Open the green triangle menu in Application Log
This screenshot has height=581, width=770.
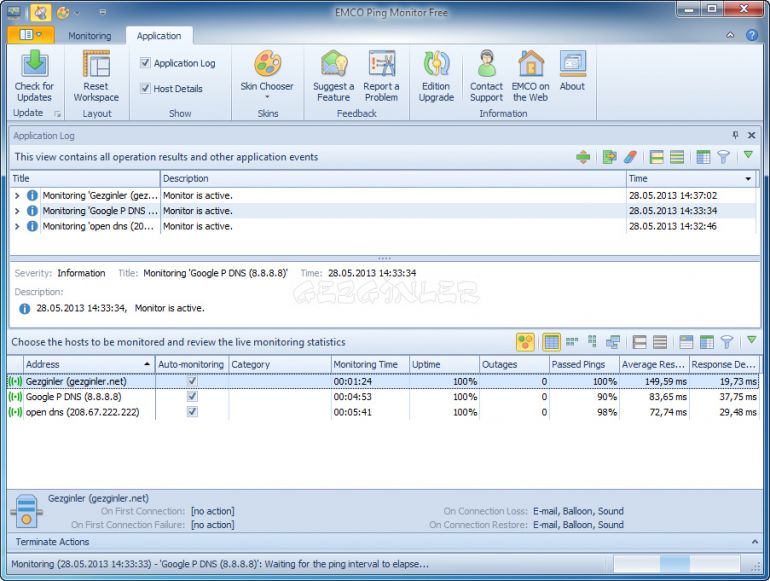[x=748, y=155]
